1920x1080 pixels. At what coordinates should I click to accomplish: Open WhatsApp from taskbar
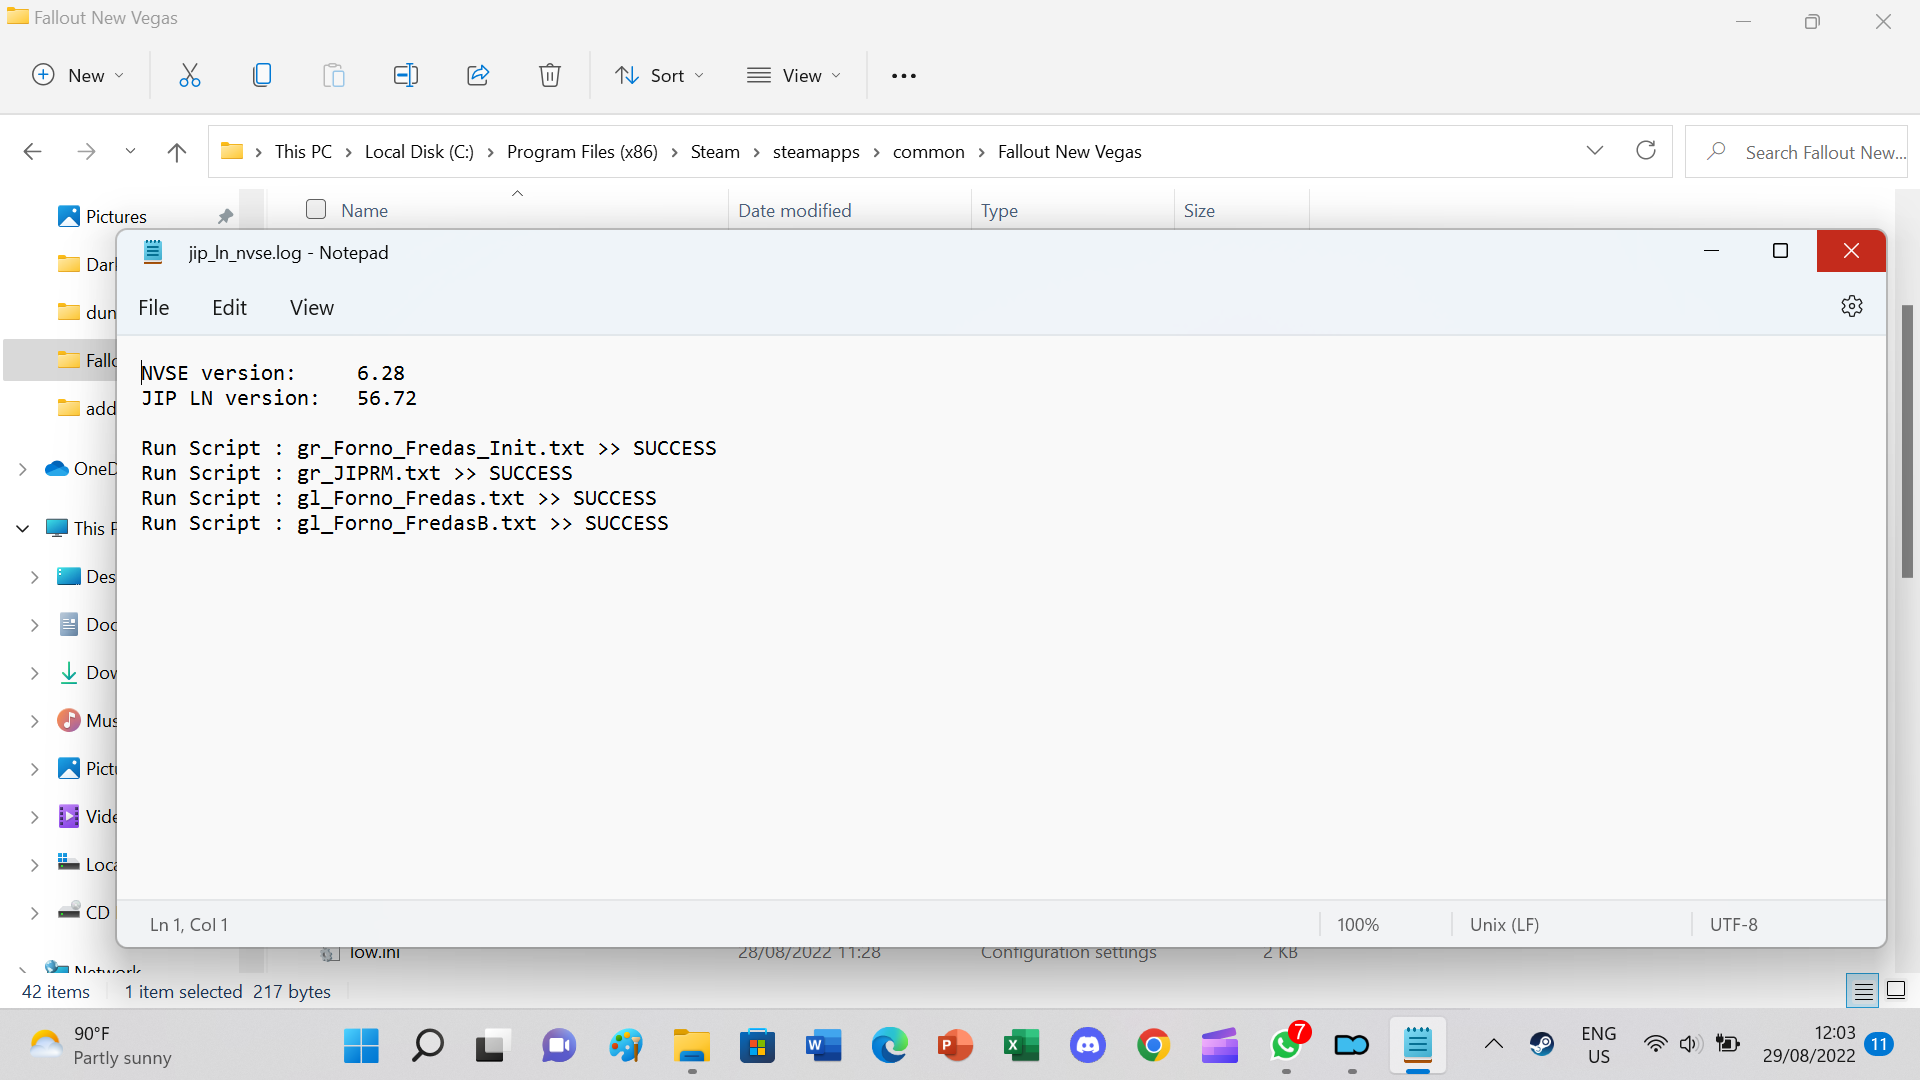coord(1287,1046)
